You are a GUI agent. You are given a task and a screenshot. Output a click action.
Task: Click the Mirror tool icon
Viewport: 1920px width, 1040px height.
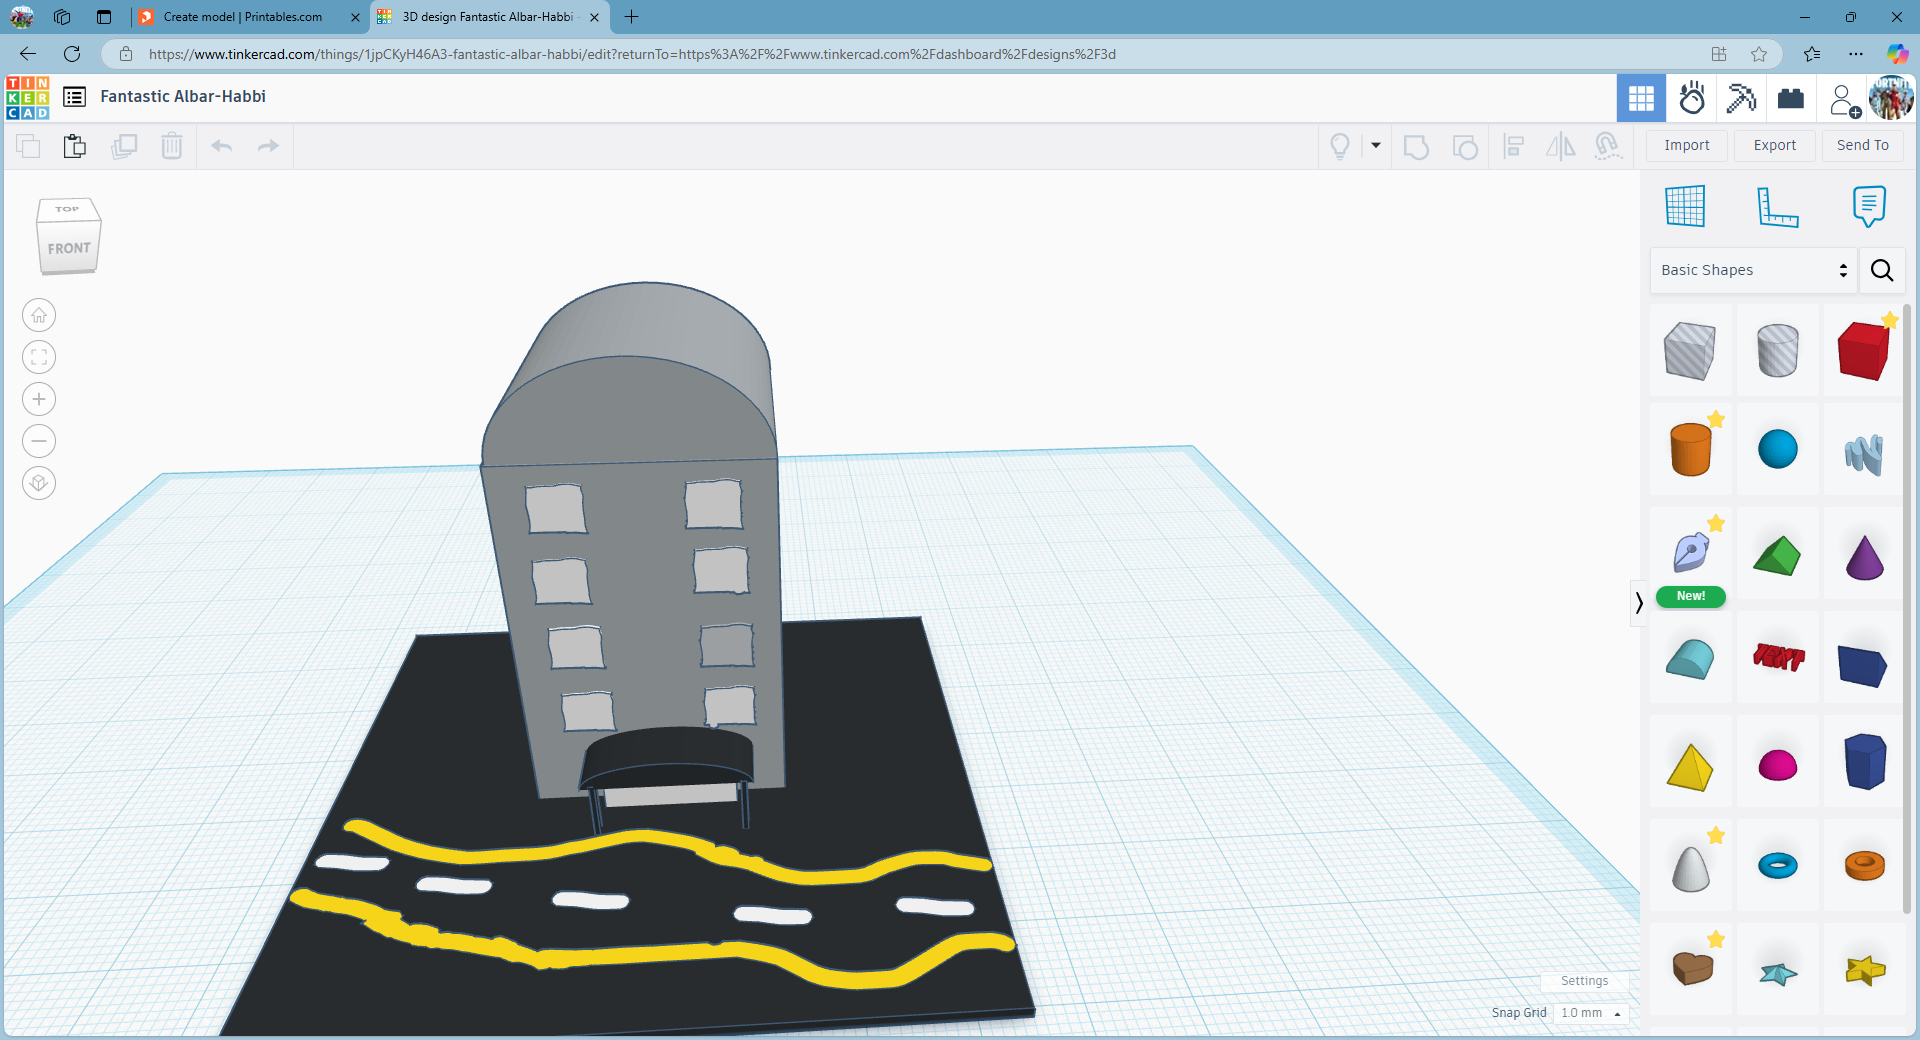point(1560,147)
